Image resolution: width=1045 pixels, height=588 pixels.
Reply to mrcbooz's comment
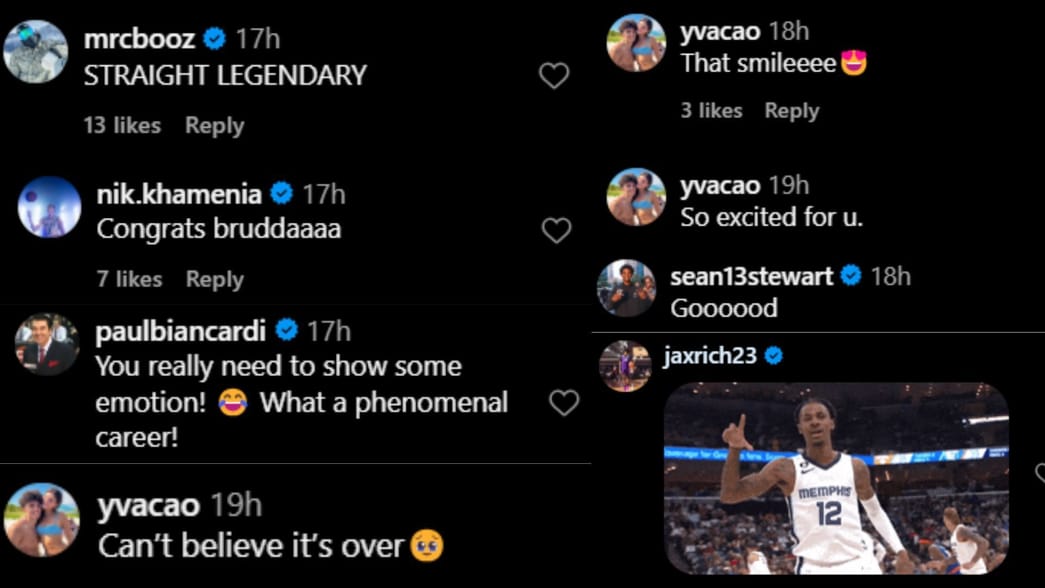tap(214, 126)
